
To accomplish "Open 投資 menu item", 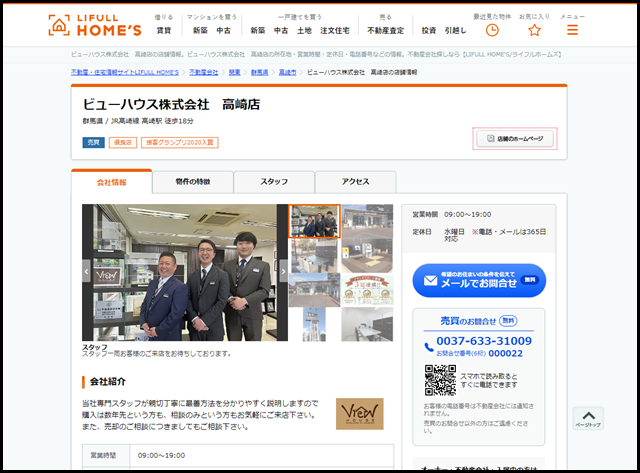I will tap(429, 31).
